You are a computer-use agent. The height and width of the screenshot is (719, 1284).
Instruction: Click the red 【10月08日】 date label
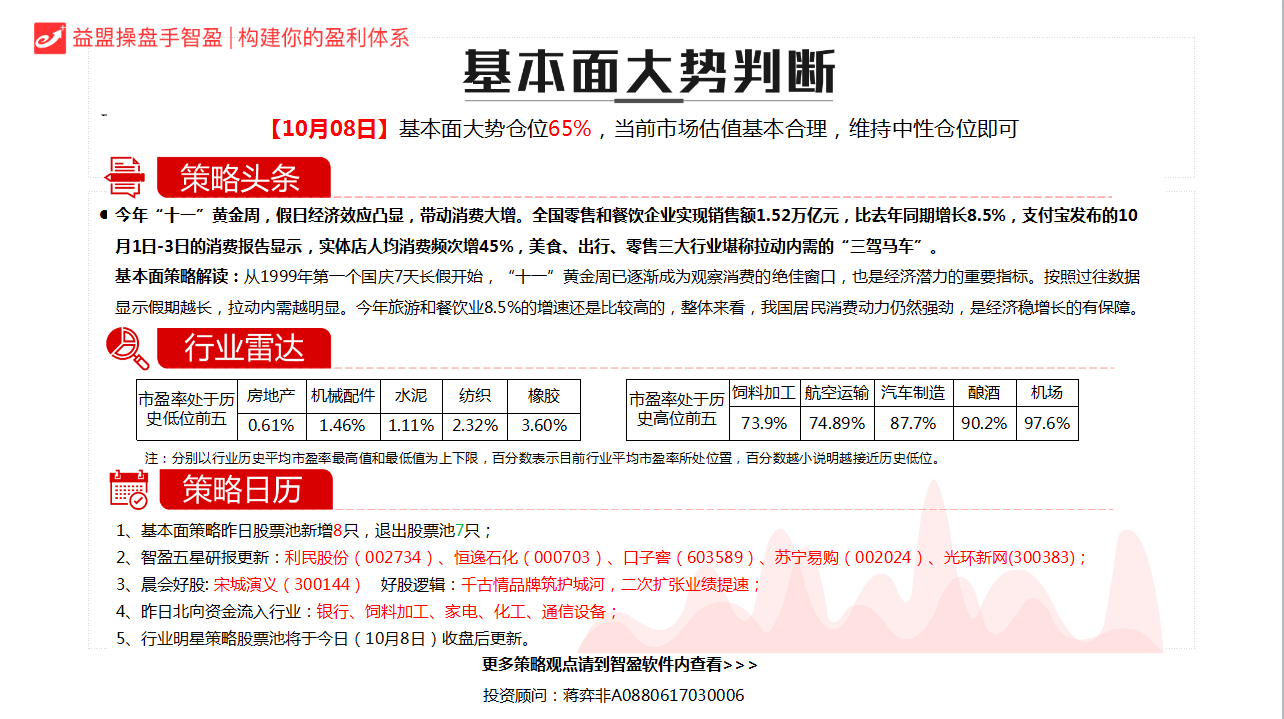click(328, 129)
